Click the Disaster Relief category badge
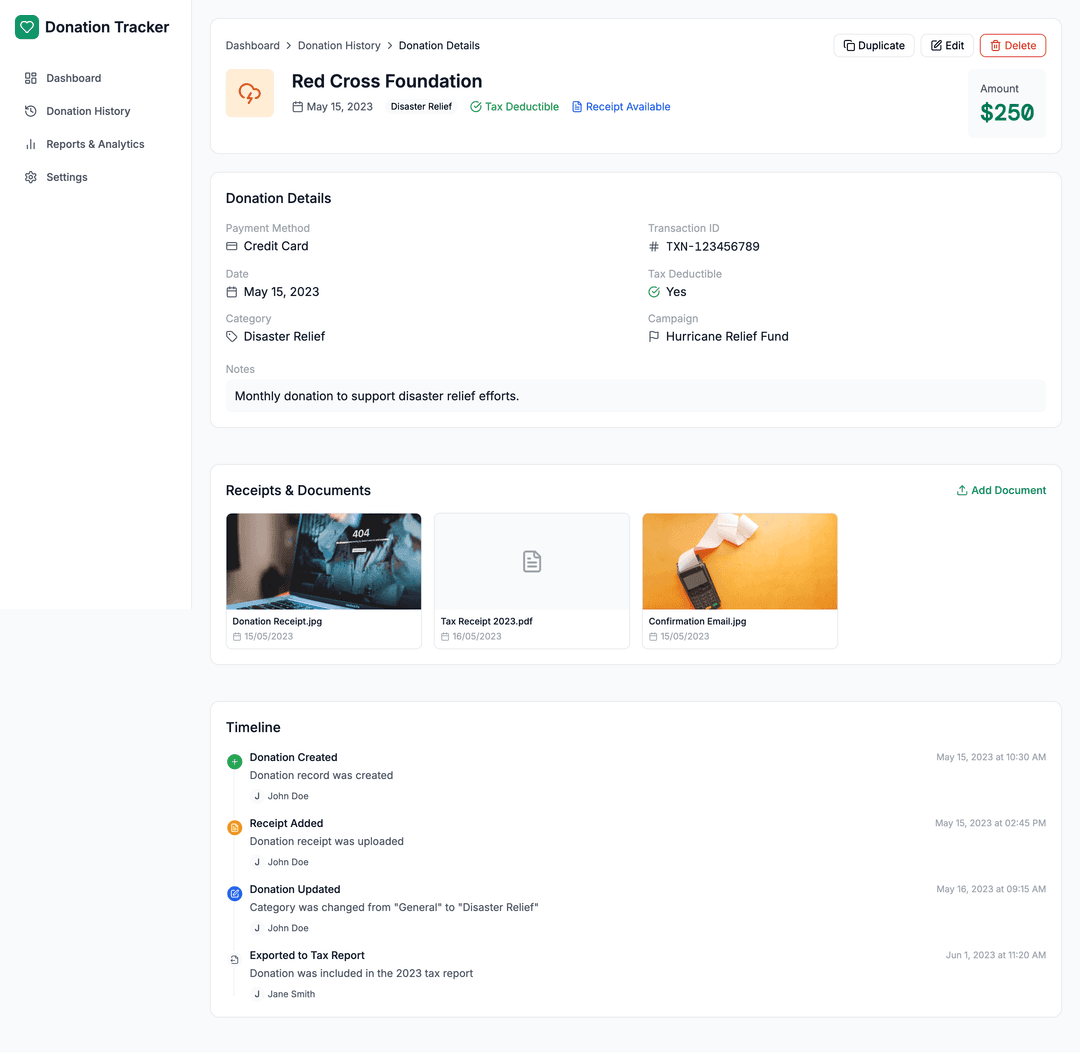 420,106
